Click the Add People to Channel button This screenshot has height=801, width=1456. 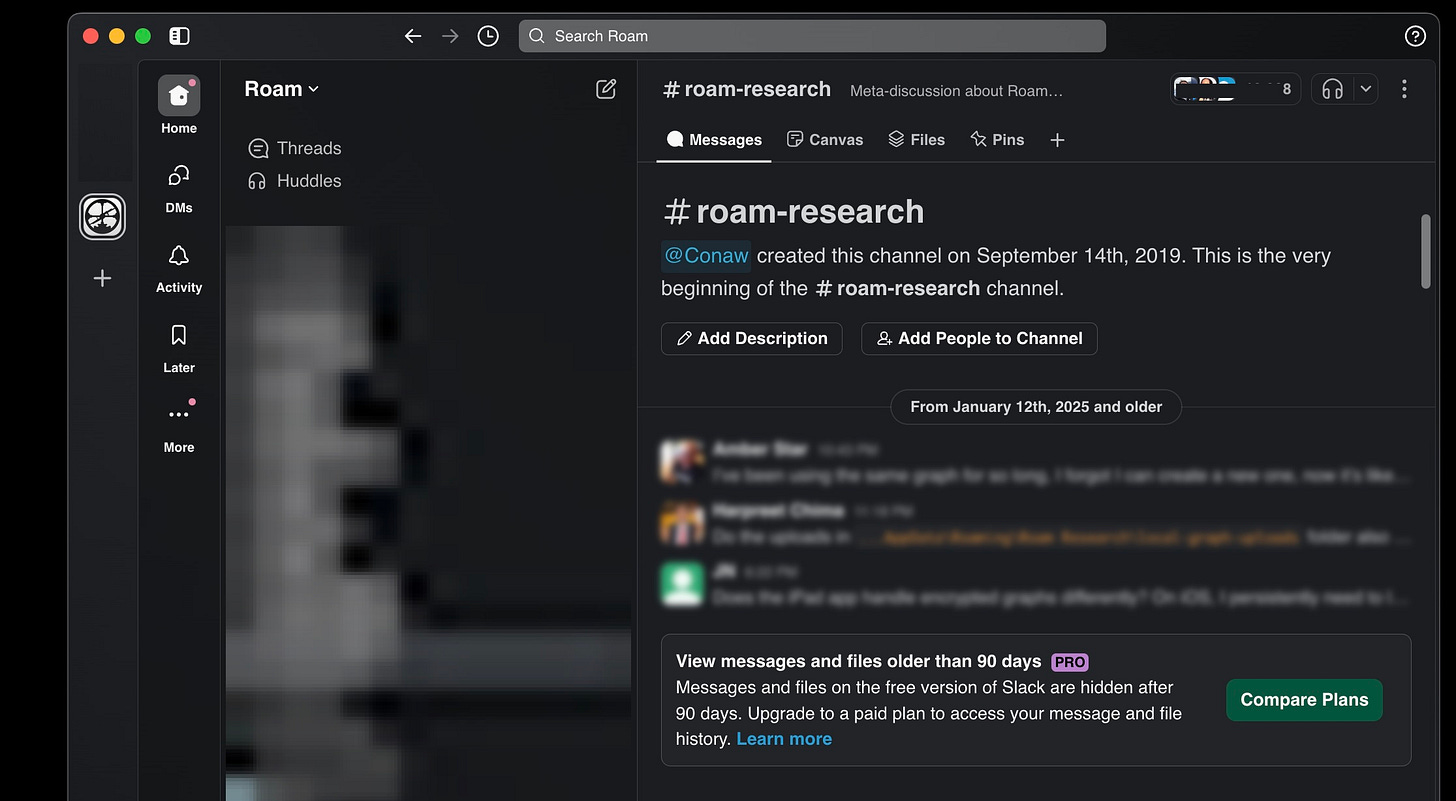979,338
